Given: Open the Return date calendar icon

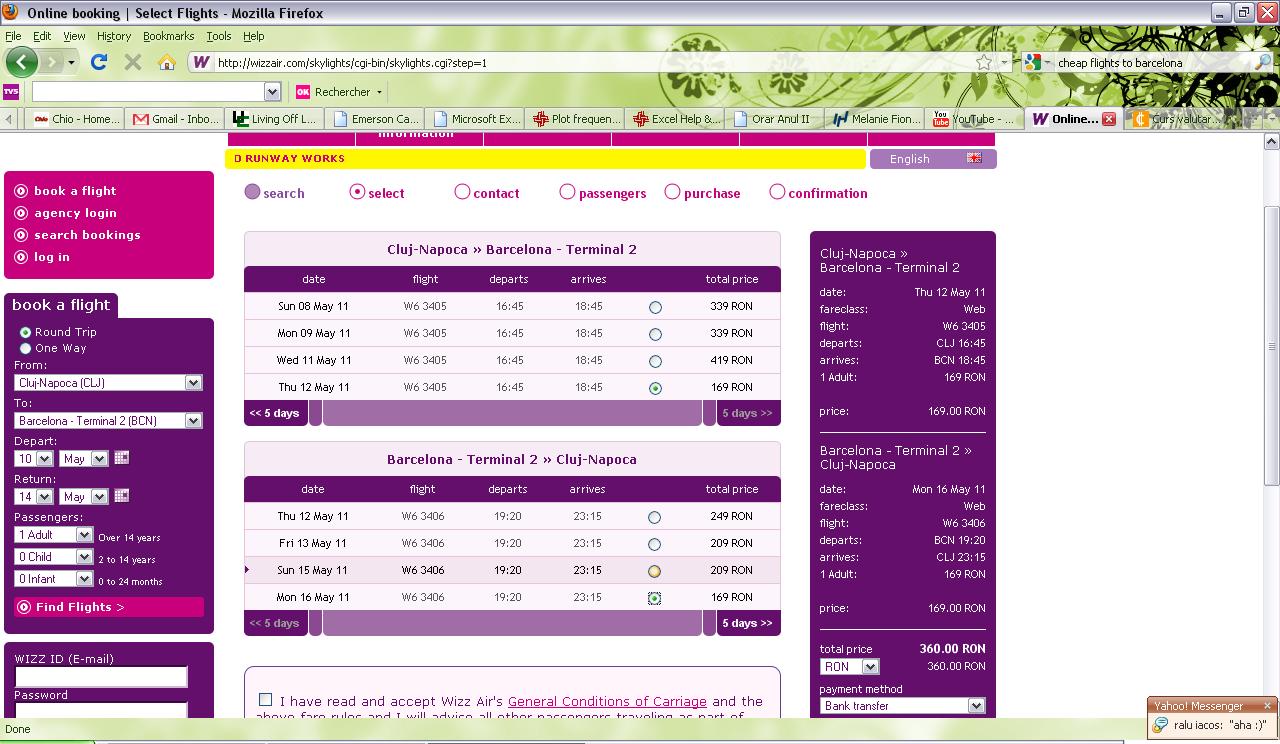Looking at the screenshot, I should (x=121, y=496).
